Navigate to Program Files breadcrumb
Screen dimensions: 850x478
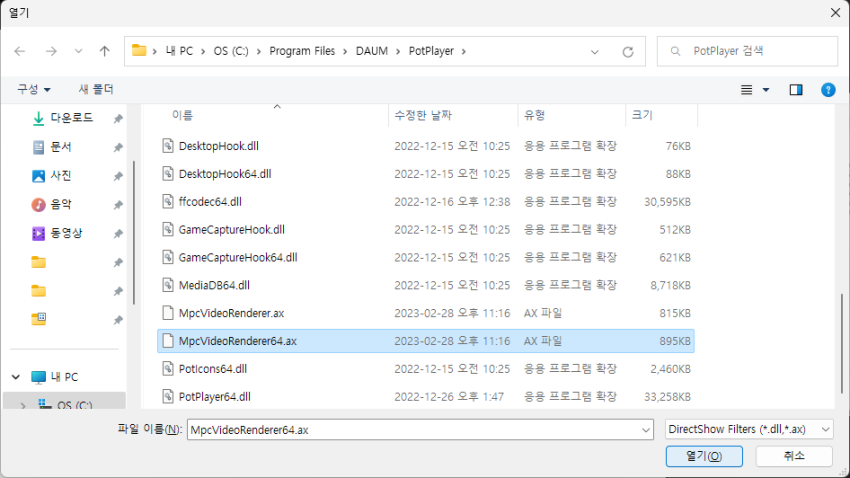(x=302, y=51)
